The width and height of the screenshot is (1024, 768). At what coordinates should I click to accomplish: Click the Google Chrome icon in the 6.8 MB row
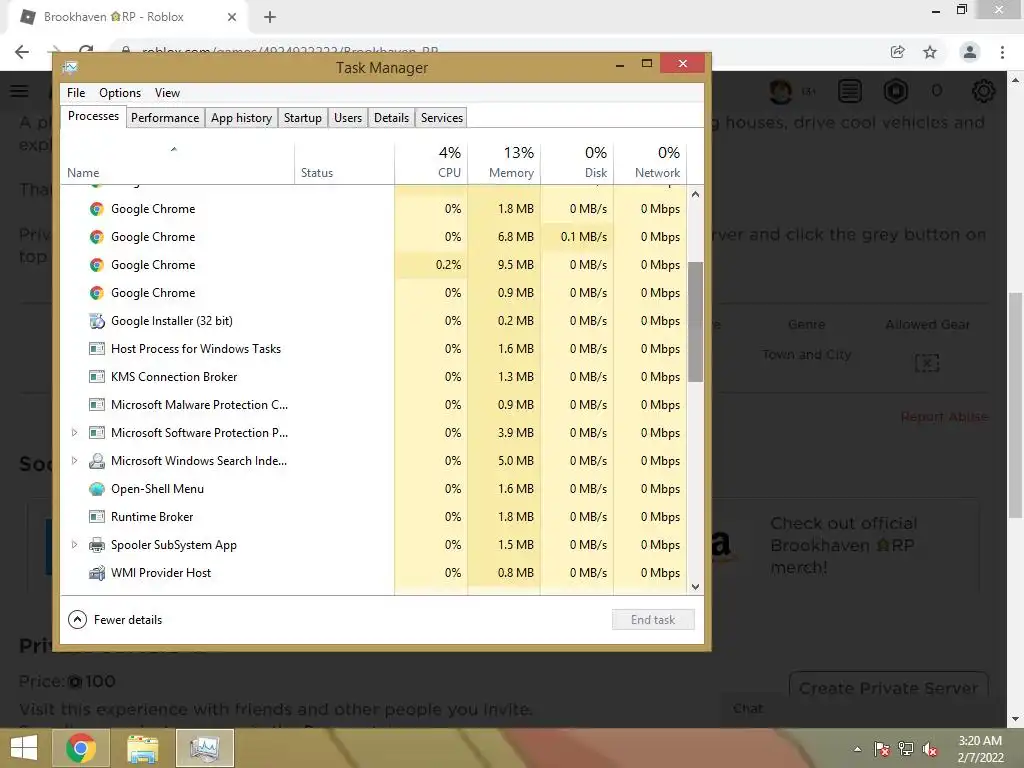pos(97,237)
